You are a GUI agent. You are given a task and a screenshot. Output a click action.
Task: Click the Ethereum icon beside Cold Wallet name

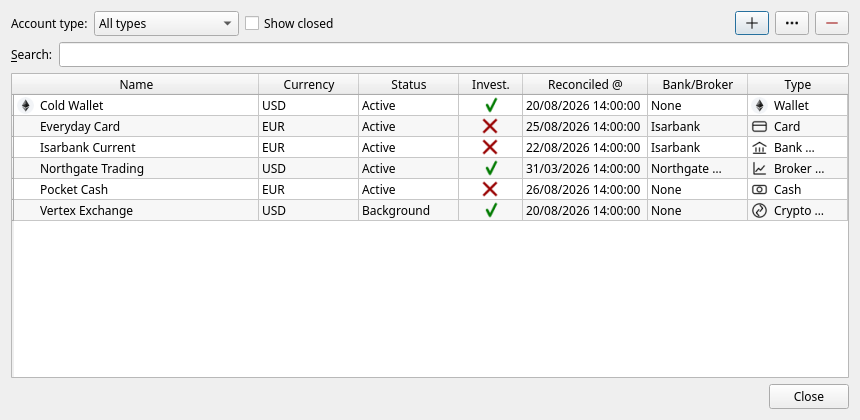click(x=25, y=105)
